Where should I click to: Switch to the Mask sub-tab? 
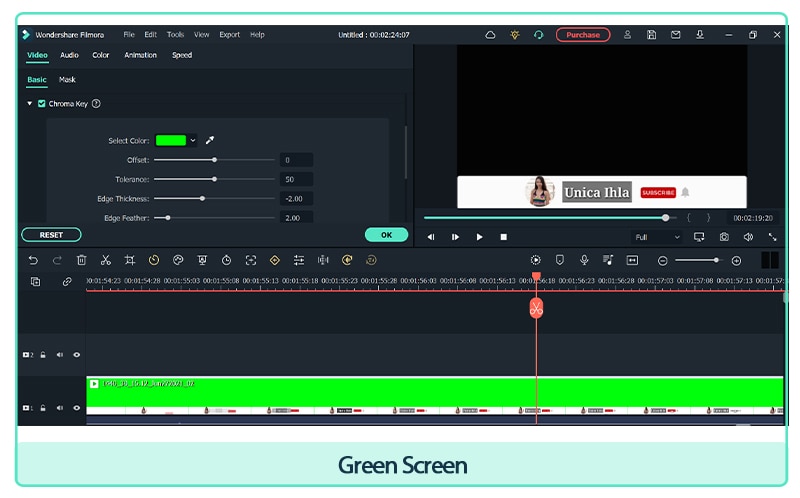pyautogui.click(x=67, y=80)
